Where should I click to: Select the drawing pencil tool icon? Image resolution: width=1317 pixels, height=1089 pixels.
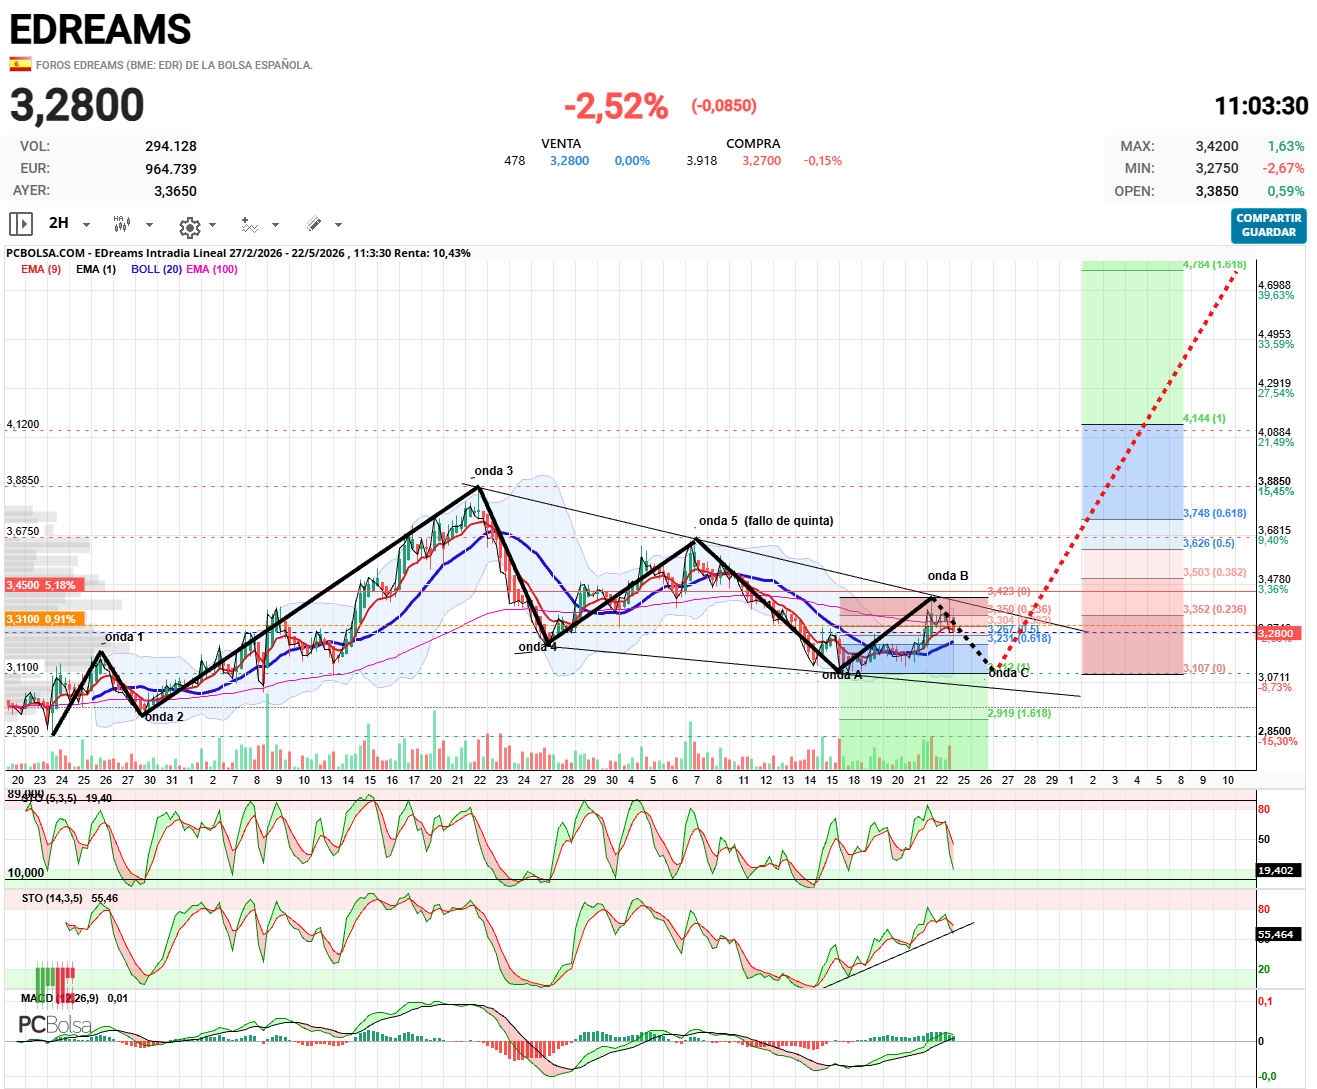point(313,224)
